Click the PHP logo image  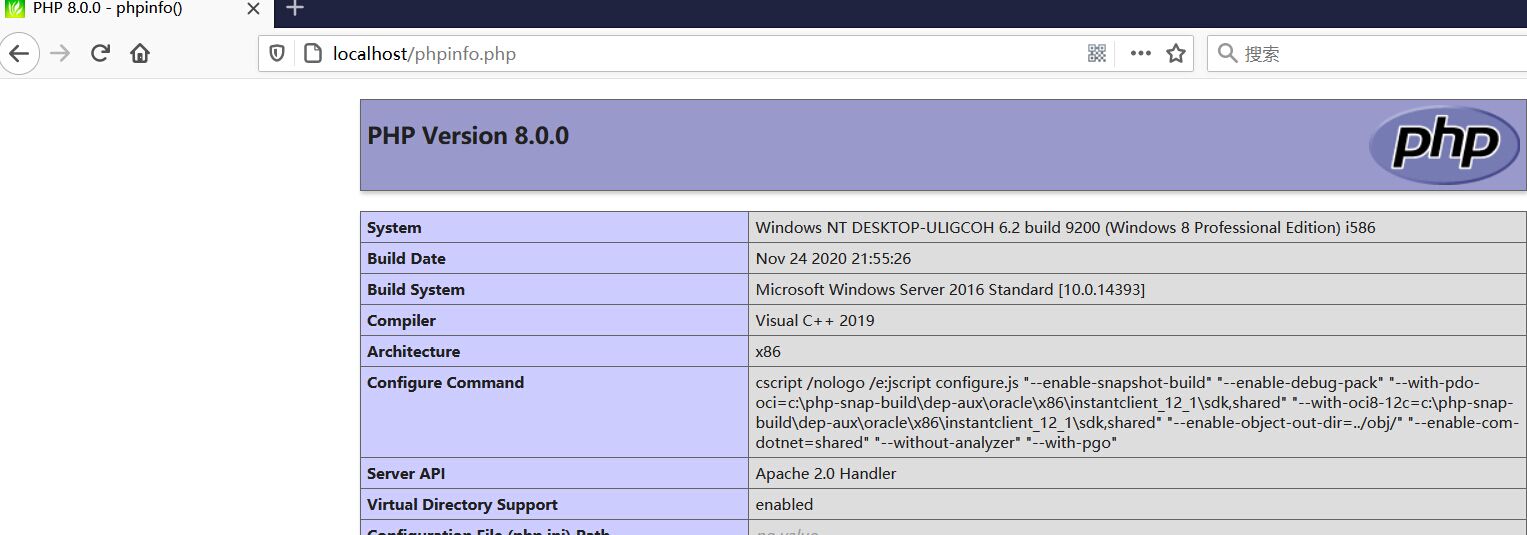1446,145
